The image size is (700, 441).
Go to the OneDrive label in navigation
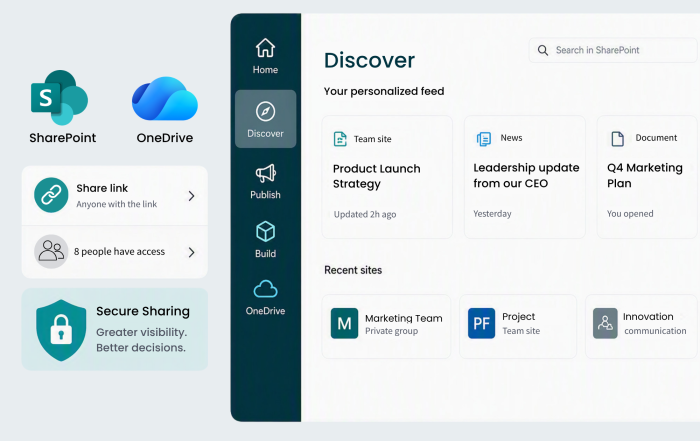pos(265,311)
